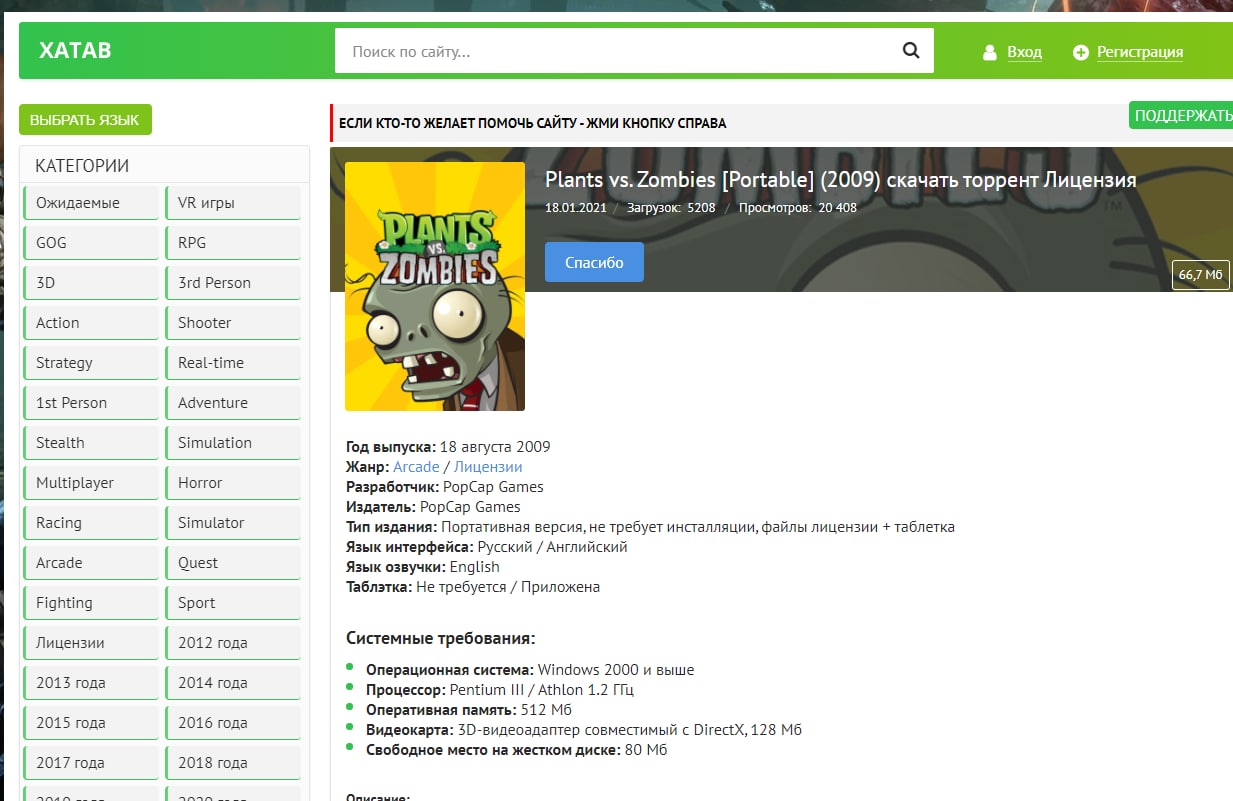Image resolution: width=1233 pixels, height=801 pixels.
Task: Click the blue Спасибо button
Action: pyautogui.click(x=594, y=262)
